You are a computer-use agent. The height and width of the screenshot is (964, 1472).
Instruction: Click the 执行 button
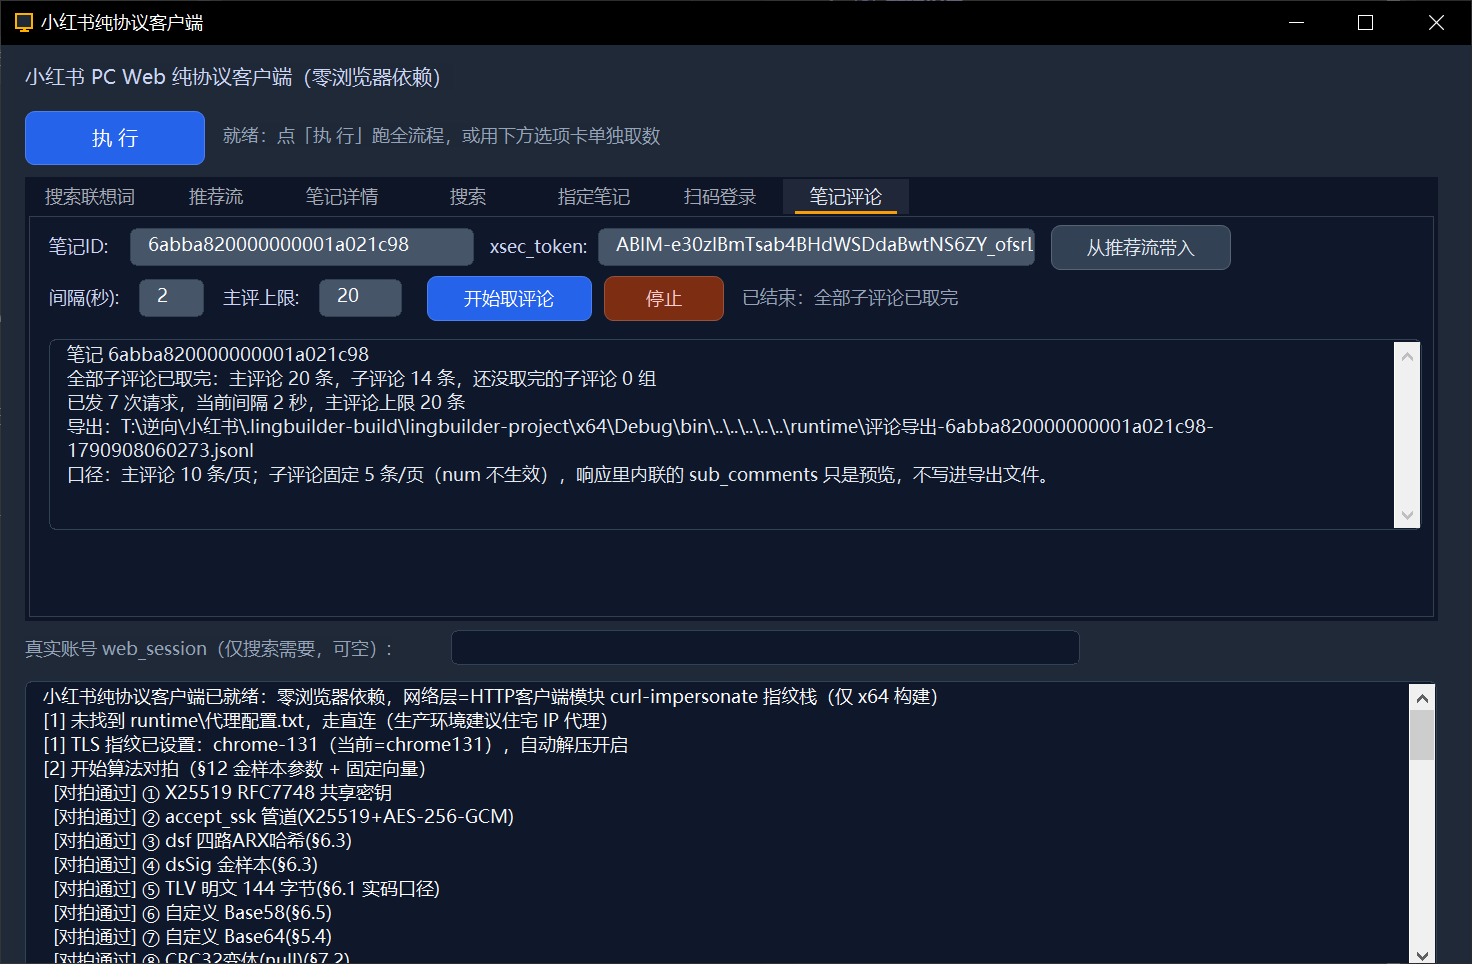115,138
